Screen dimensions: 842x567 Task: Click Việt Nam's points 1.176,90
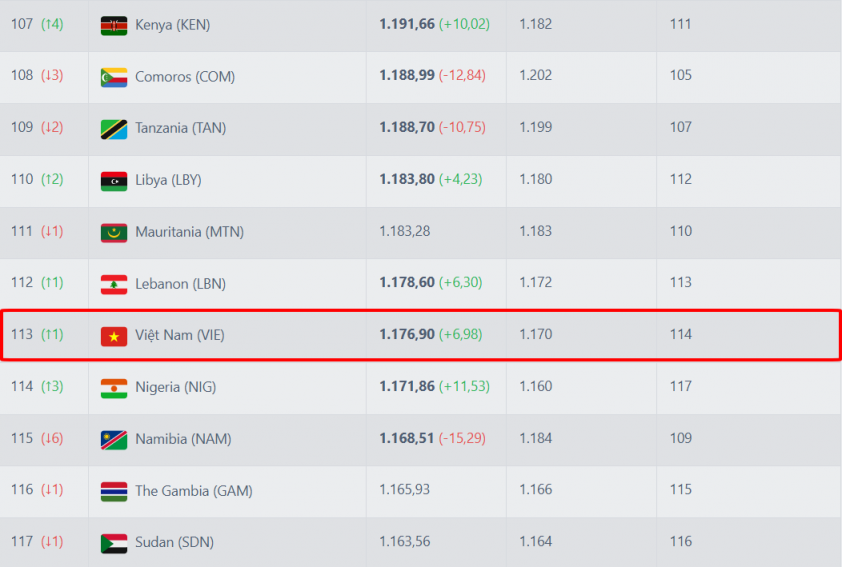[x=407, y=335]
